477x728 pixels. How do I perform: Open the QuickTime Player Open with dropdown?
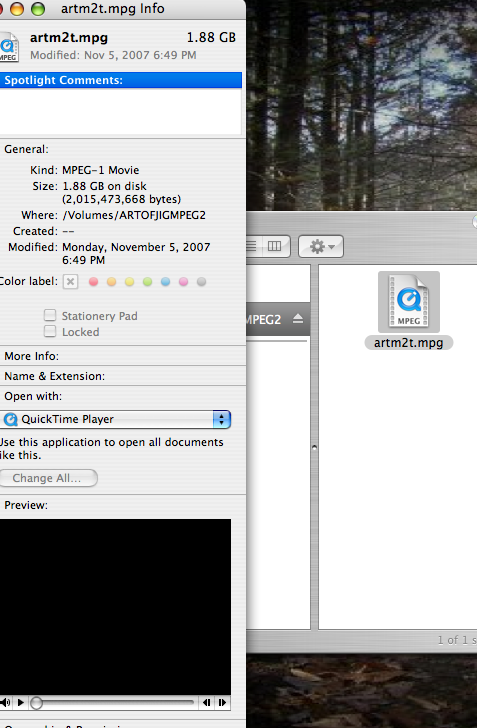pos(116,419)
